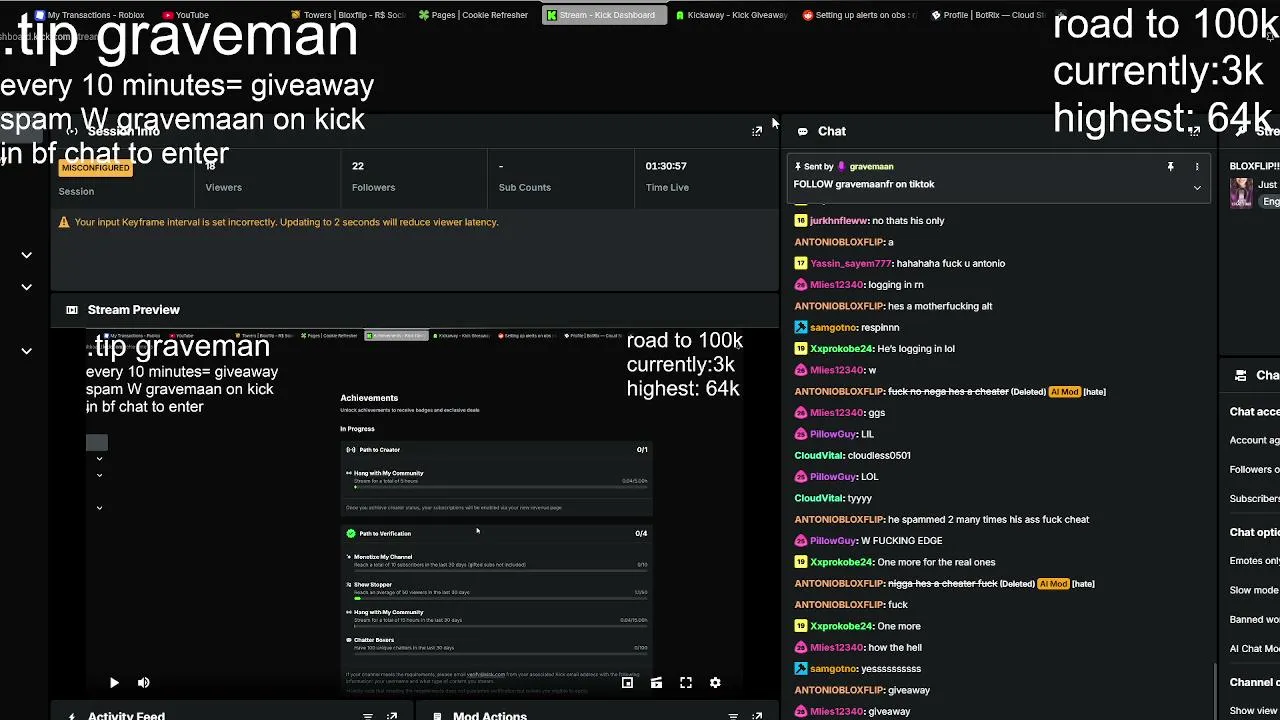Select Stream - Kick Dashboard tab
The image size is (1280, 720).
[x=602, y=15]
